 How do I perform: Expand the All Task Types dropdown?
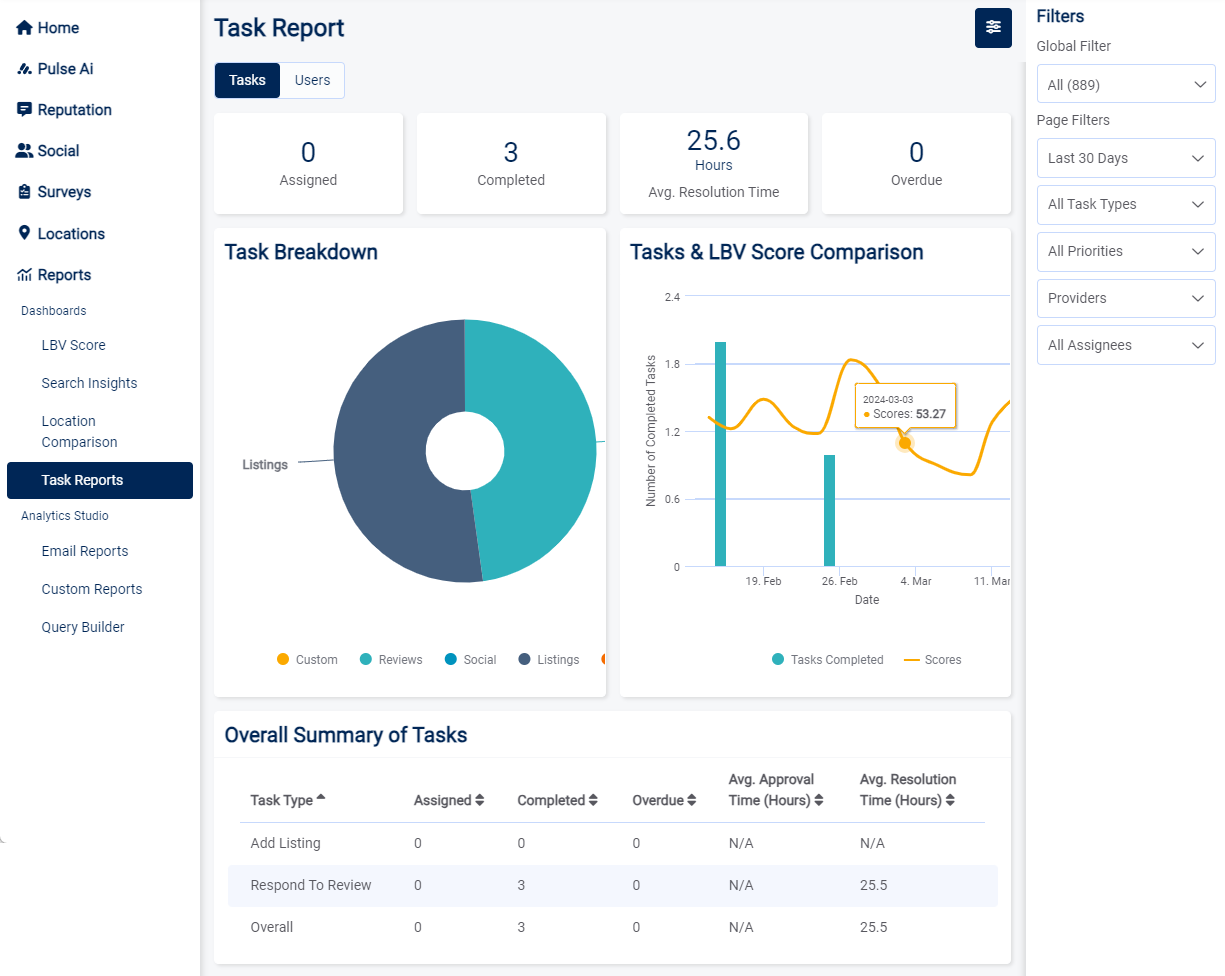tap(1126, 205)
